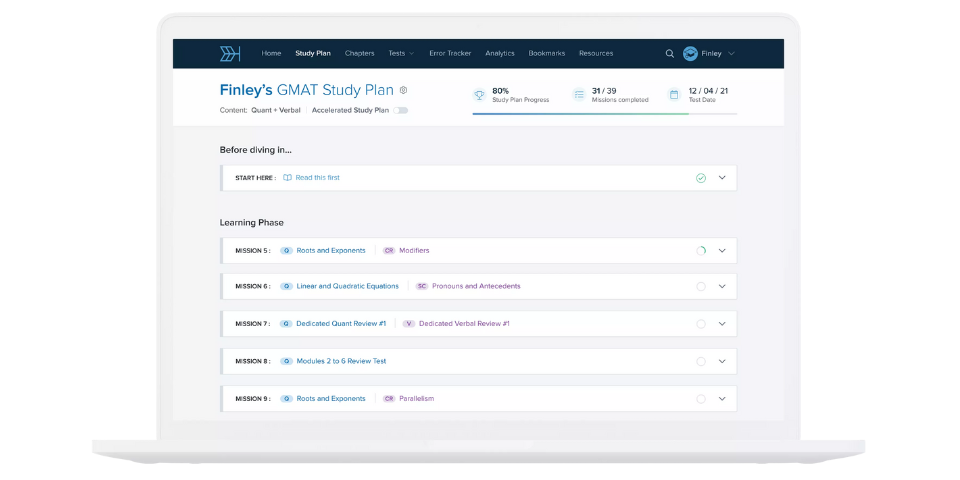Click the green completed check on Start Here
This screenshot has width=960, height=480.
coord(701,178)
